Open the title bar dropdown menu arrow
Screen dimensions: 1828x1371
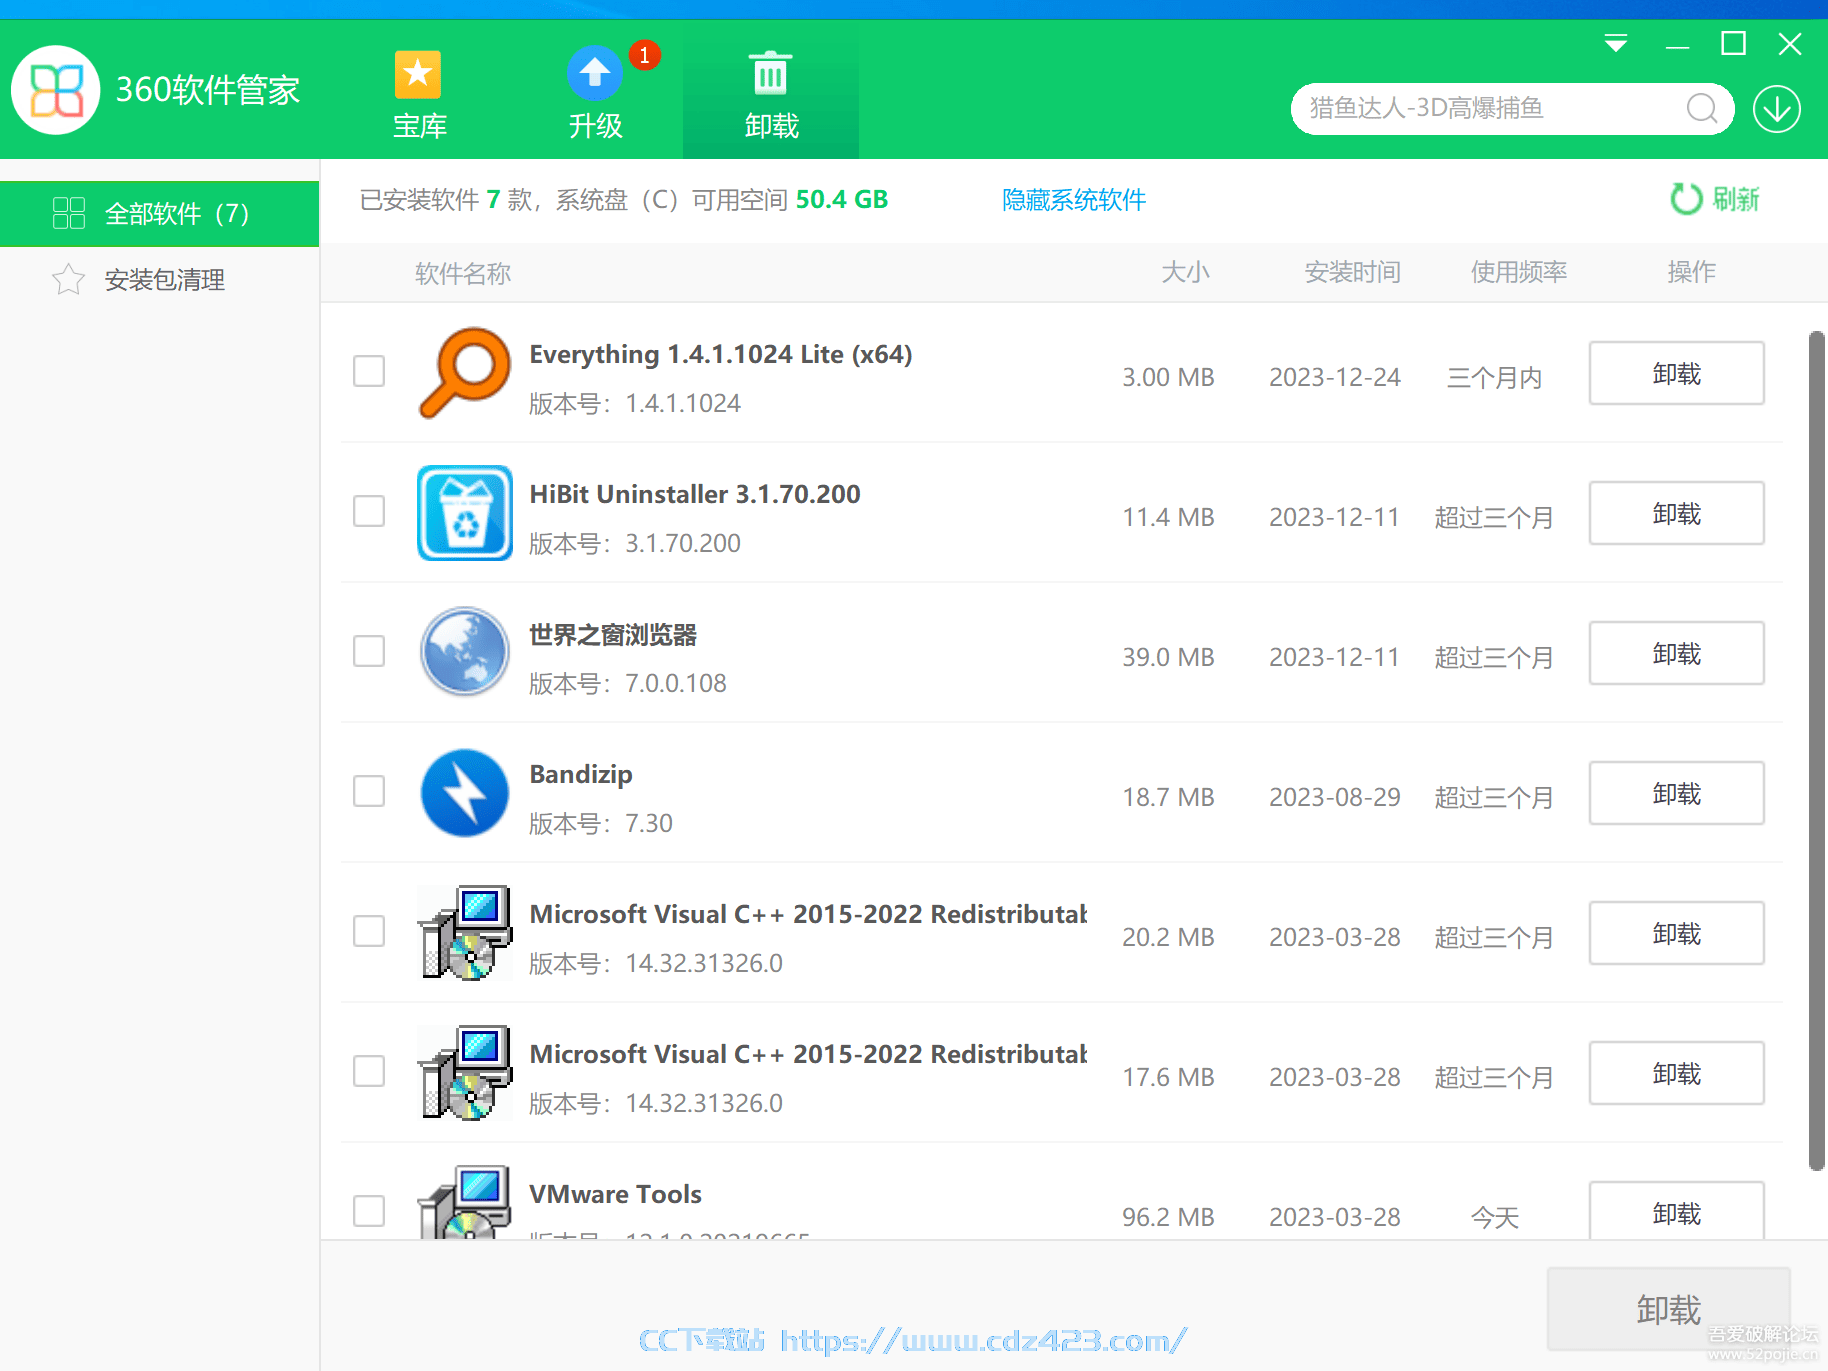[1616, 44]
